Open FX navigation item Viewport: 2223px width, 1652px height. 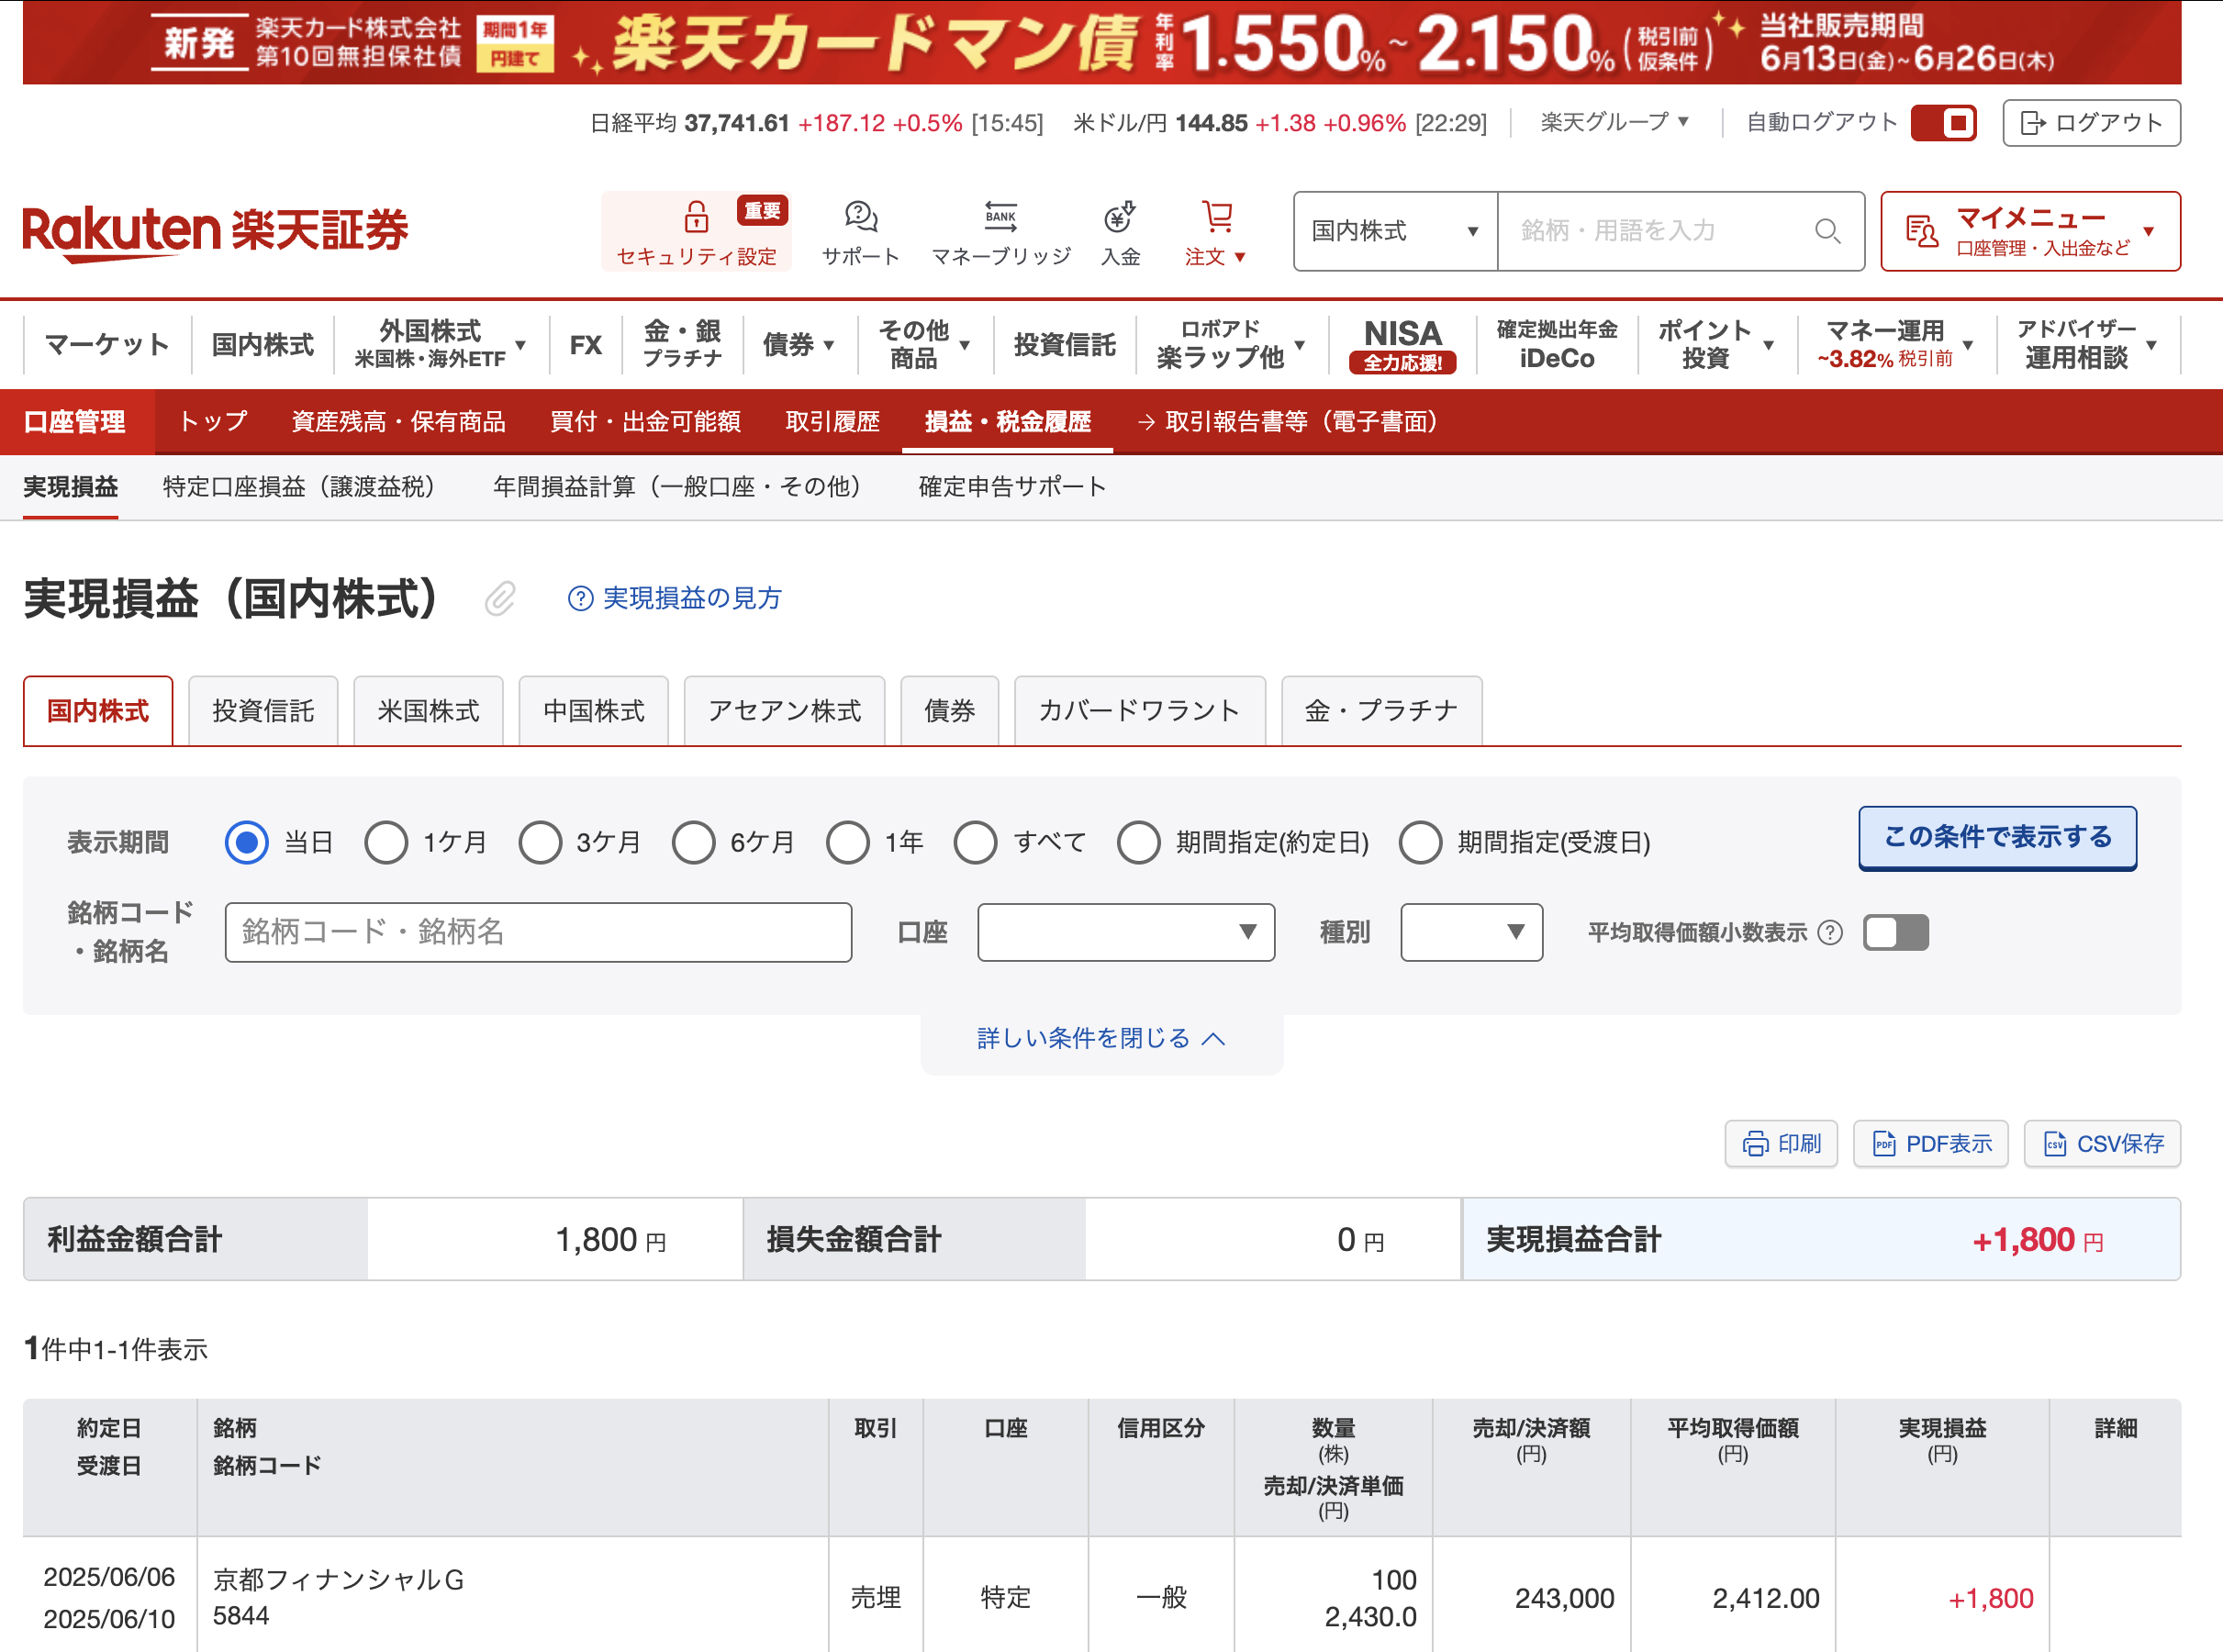pyautogui.click(x=586, y=345)
